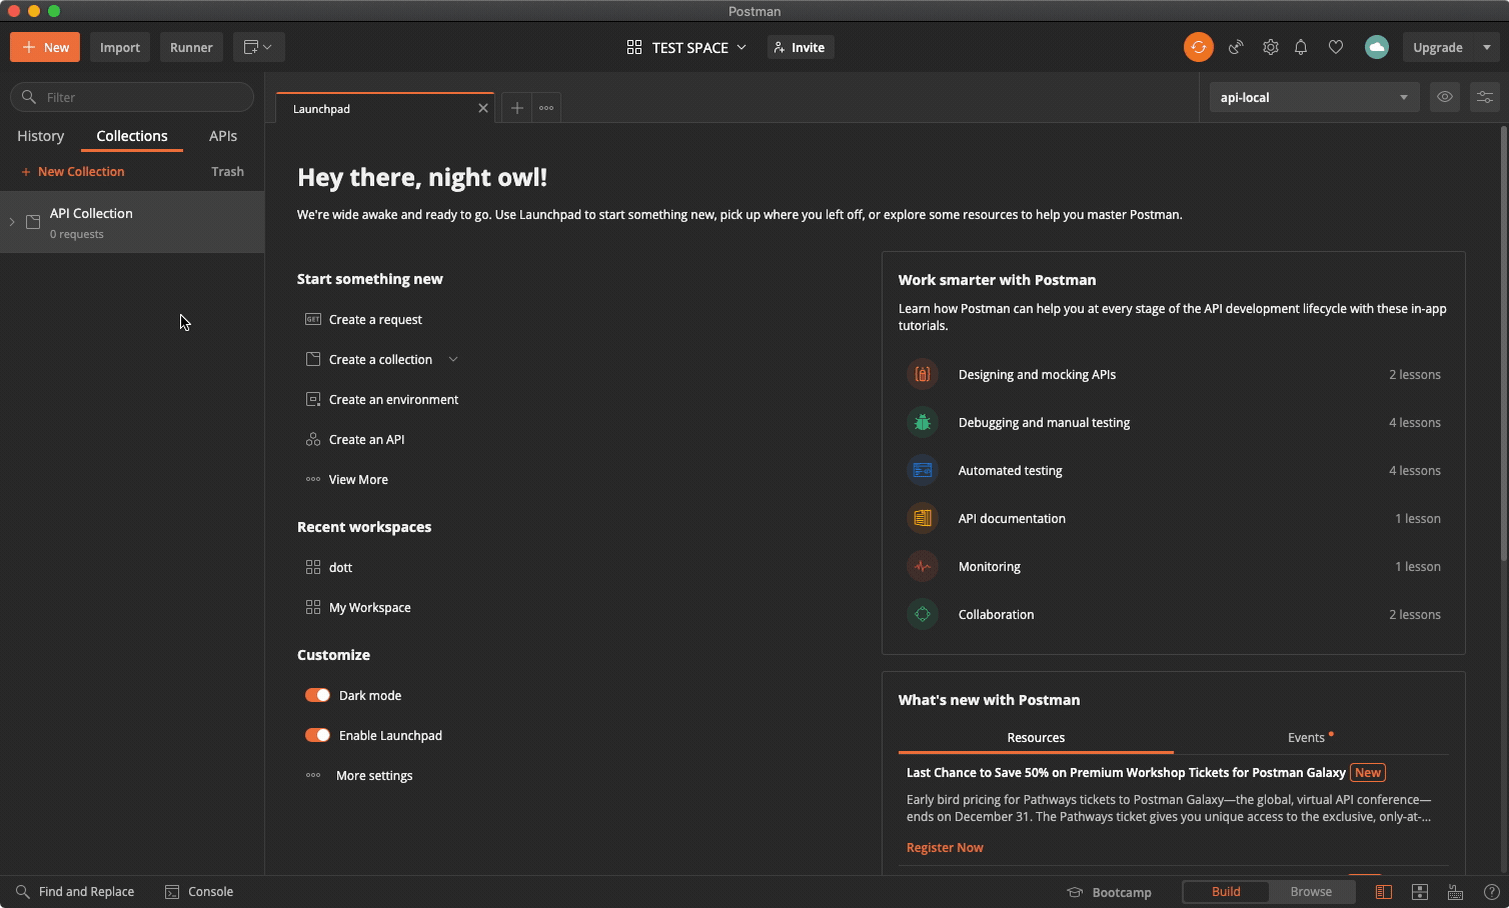Open notifications bell icon
The height and width of the screenshot is (908, 1509).
tap(1301, 47)
